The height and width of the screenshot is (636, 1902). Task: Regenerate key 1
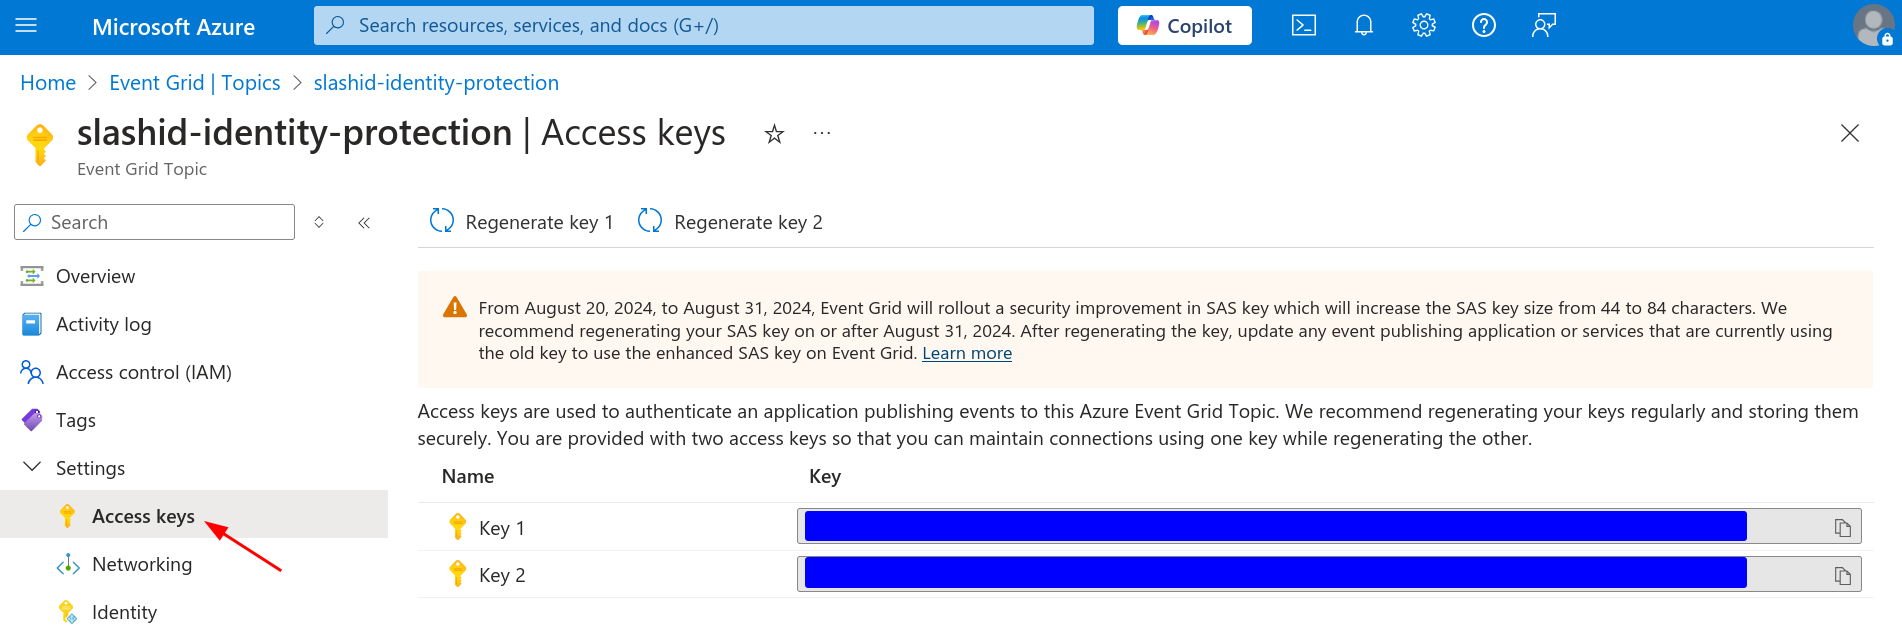(521, 221)
